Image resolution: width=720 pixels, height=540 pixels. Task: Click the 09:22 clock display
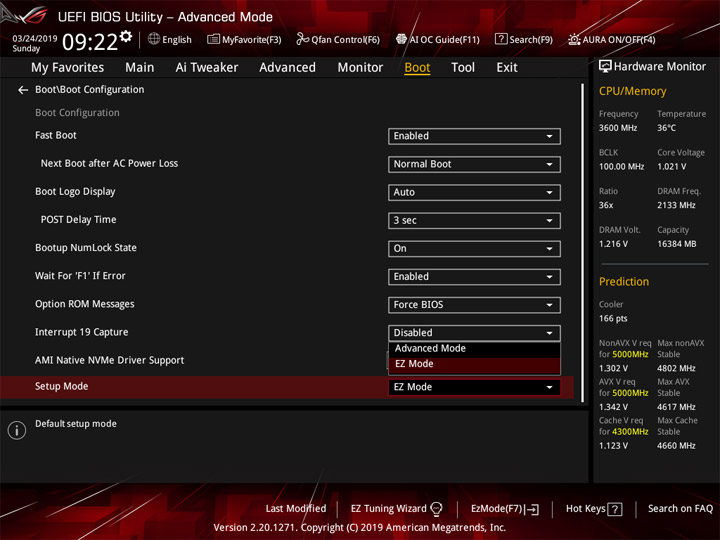click(x=90, y=42)
